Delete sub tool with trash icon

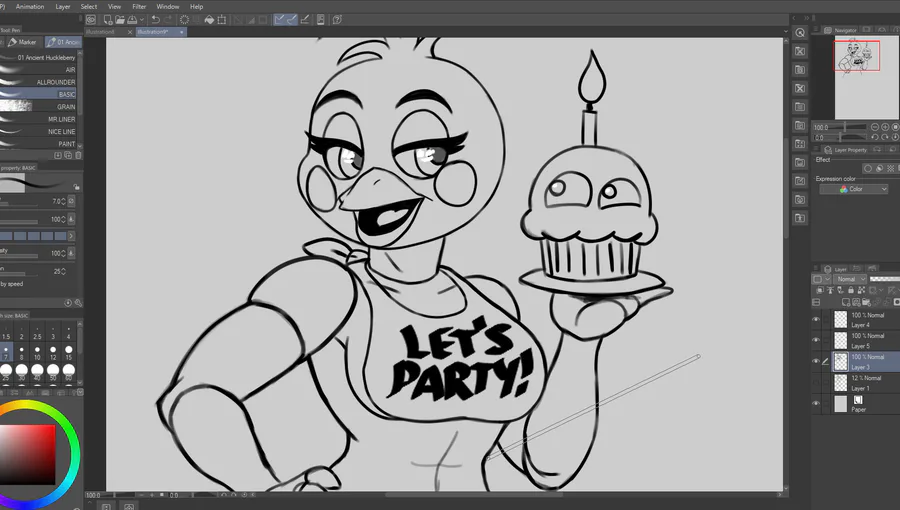coord(78,155)
